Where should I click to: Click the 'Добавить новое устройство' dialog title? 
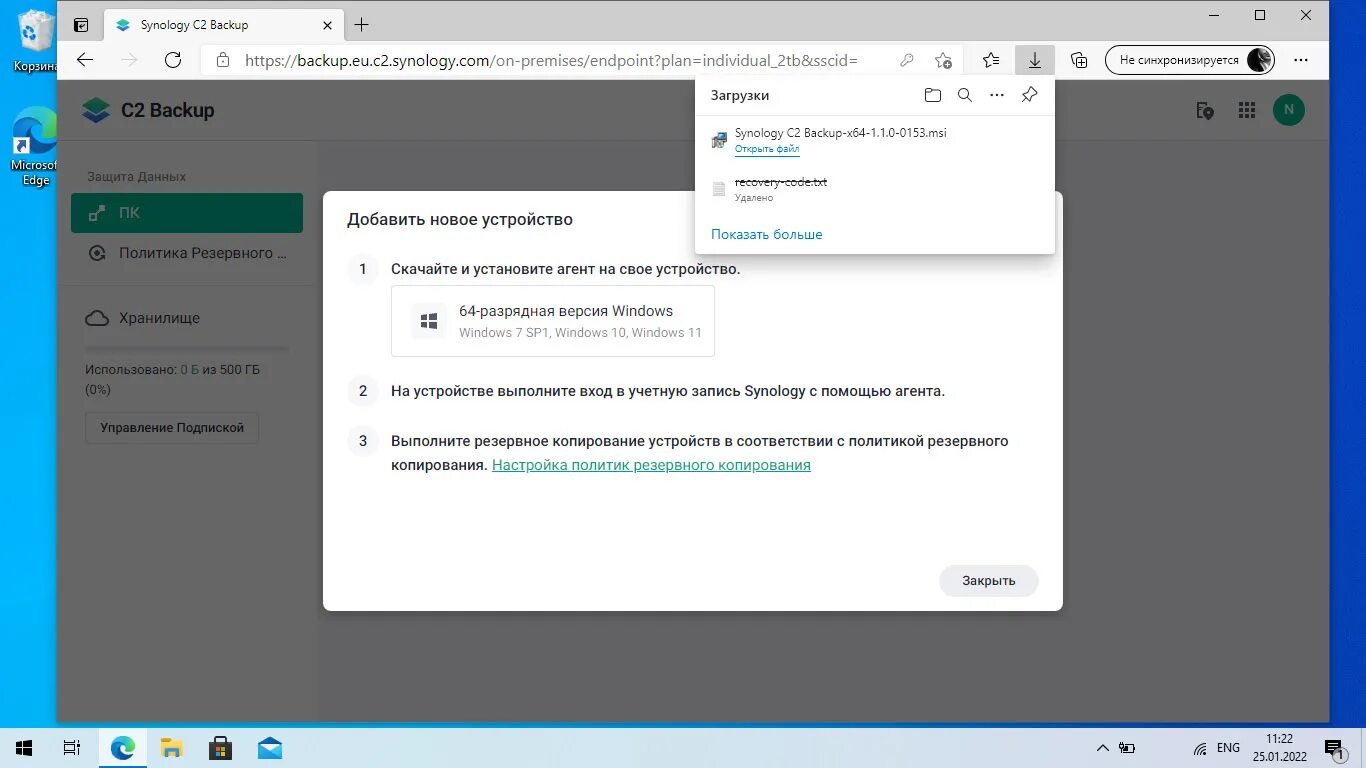pos(460,220)
